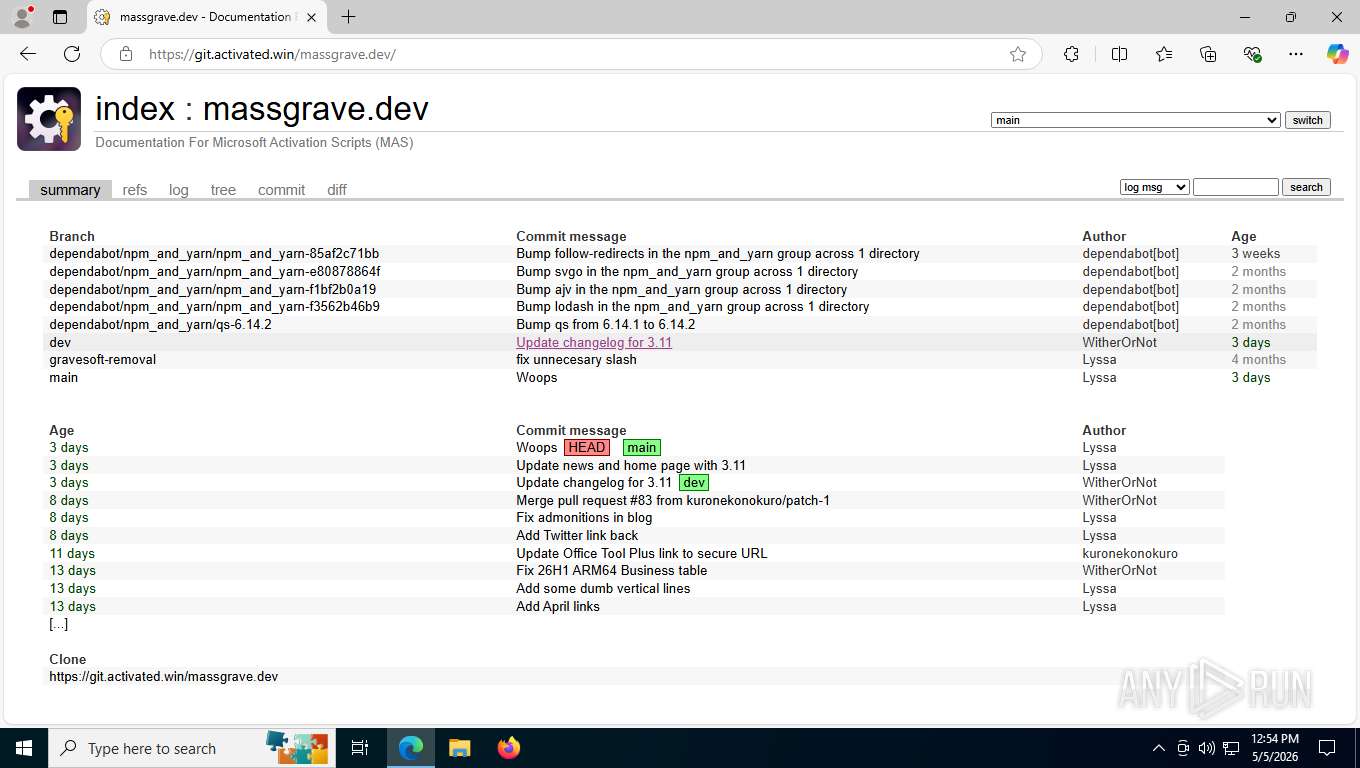The image size is (1360, 768).
Task: Launch File Explorer from the taskbar
Action: click(459, 748)
